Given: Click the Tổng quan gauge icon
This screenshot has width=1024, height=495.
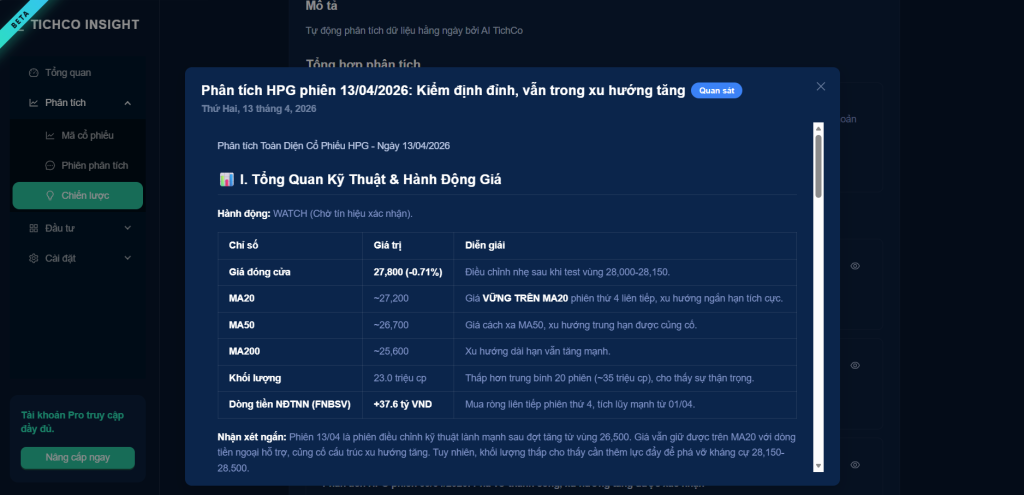Looking at the screenshot, I should [34, 73].
